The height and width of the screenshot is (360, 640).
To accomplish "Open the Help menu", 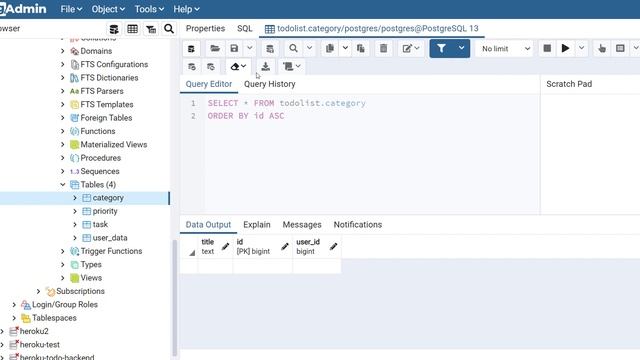I will tap(186, 9).
